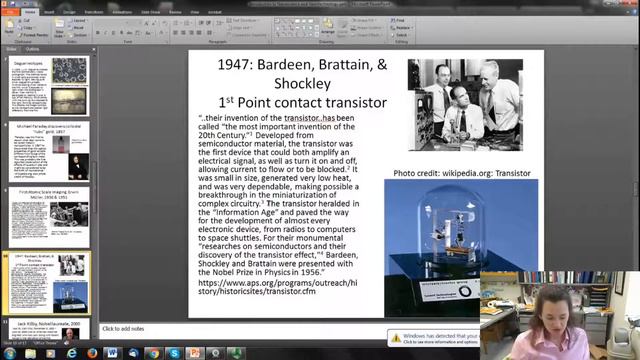Center the text
The width and height of the screenshot is (640, 360).
[183, 33]
